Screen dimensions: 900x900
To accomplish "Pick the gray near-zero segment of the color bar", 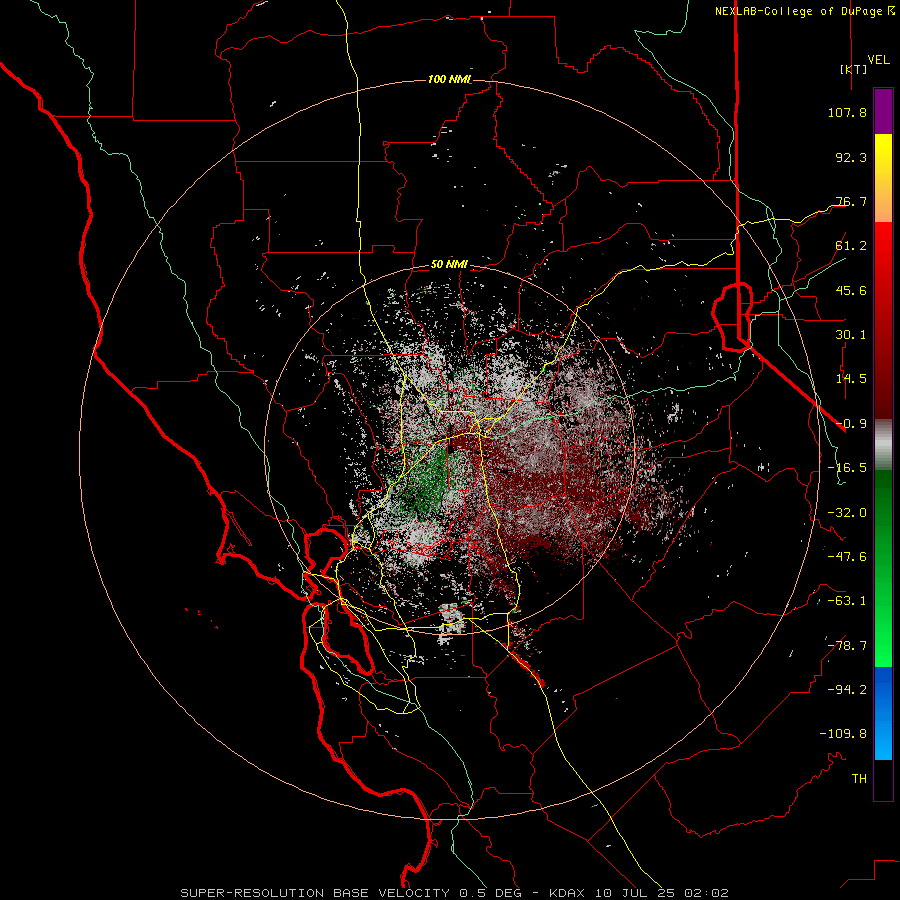I will pos(883,445).
